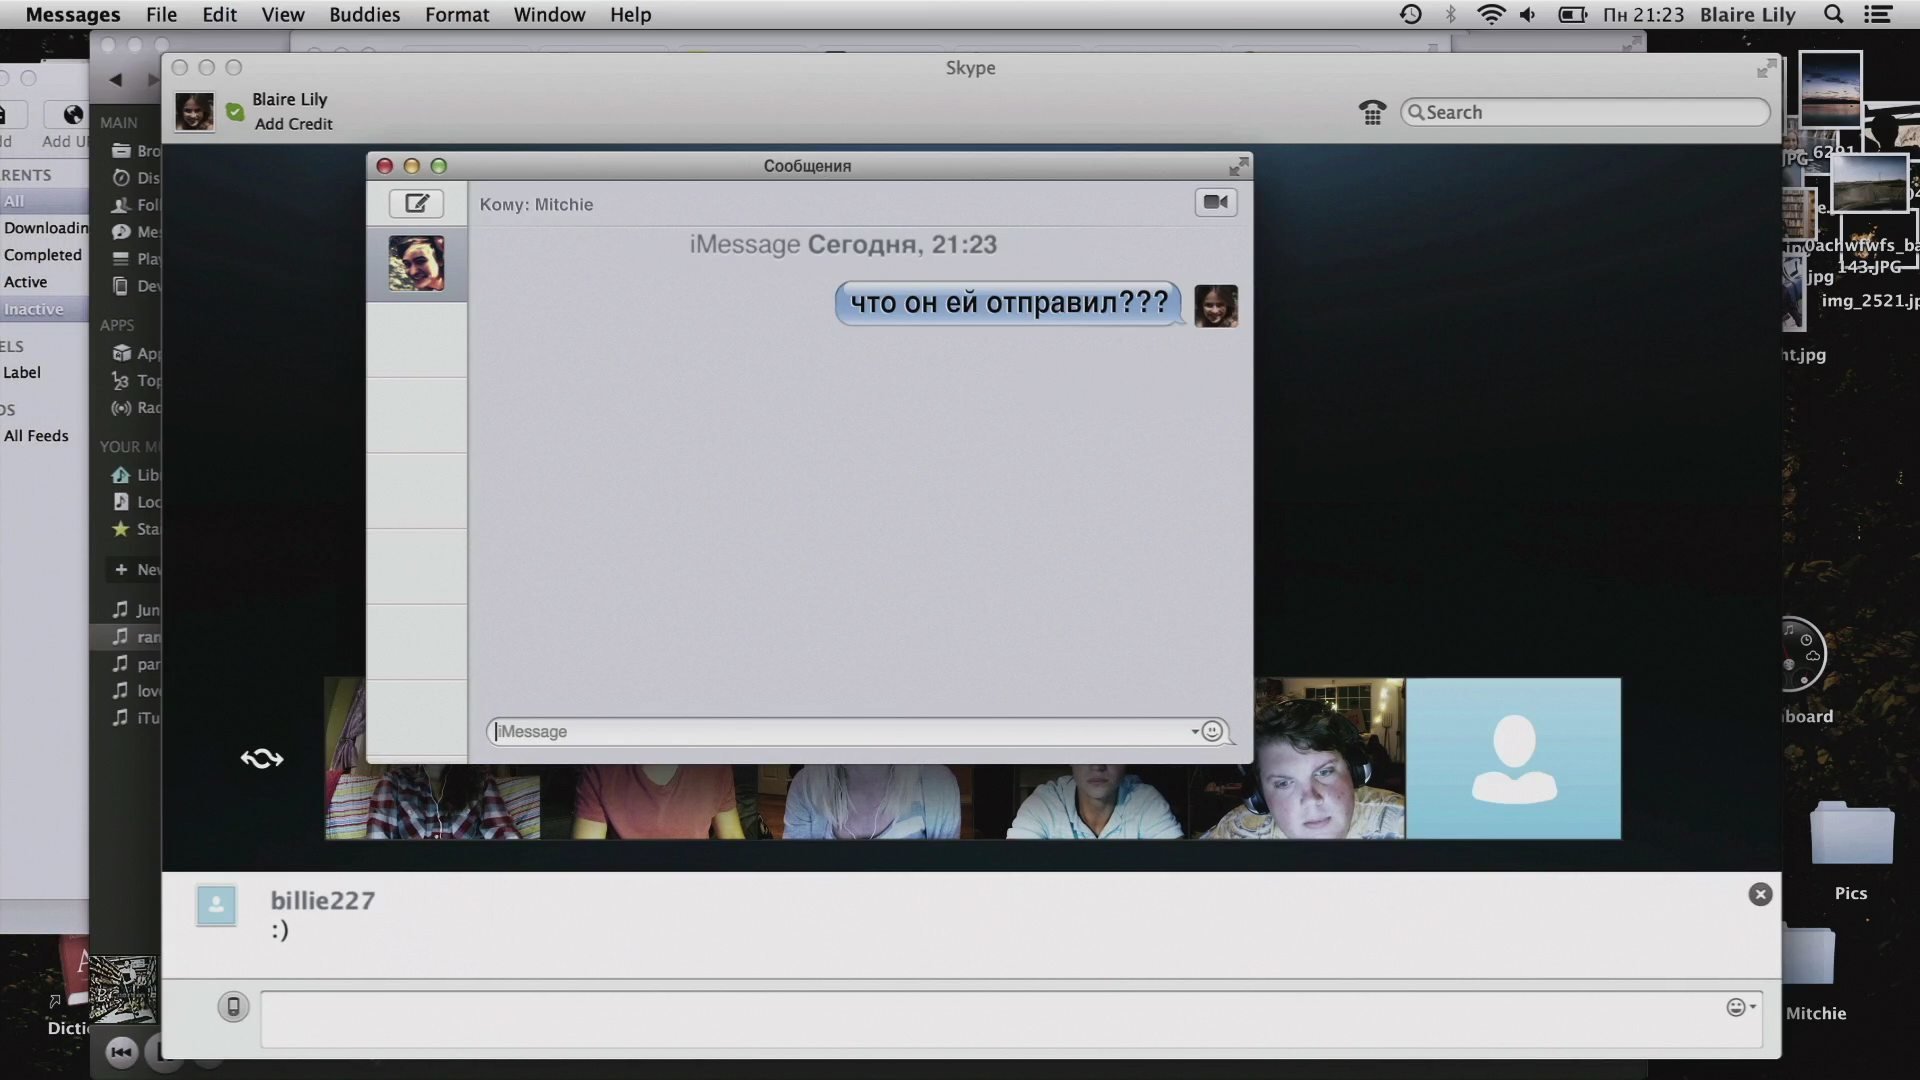Open Spotlight search in menu bar

[x=1833, y=15]
